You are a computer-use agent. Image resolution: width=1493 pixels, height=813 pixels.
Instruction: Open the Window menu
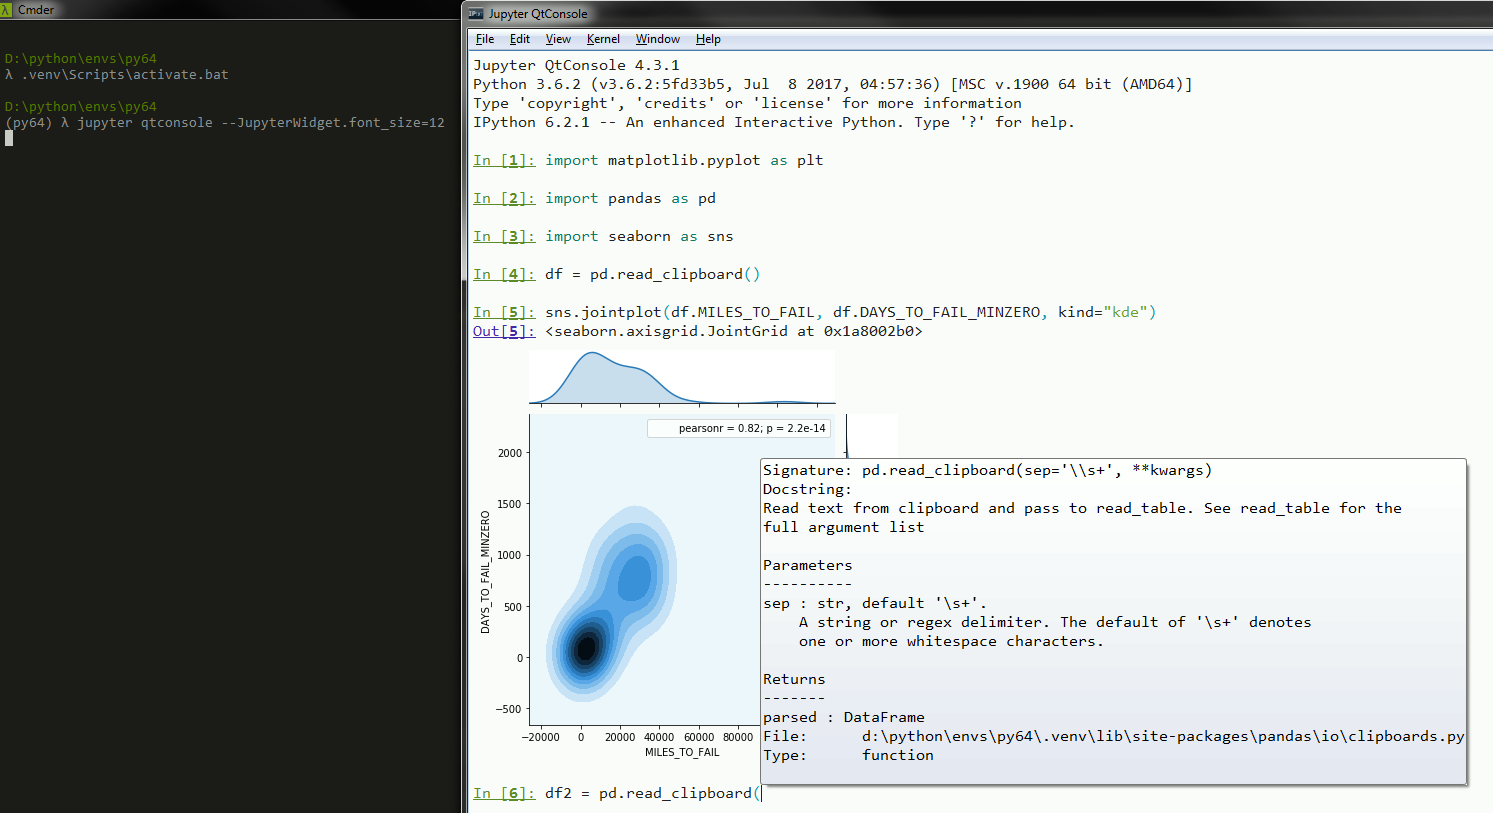[x=658, y=39]
